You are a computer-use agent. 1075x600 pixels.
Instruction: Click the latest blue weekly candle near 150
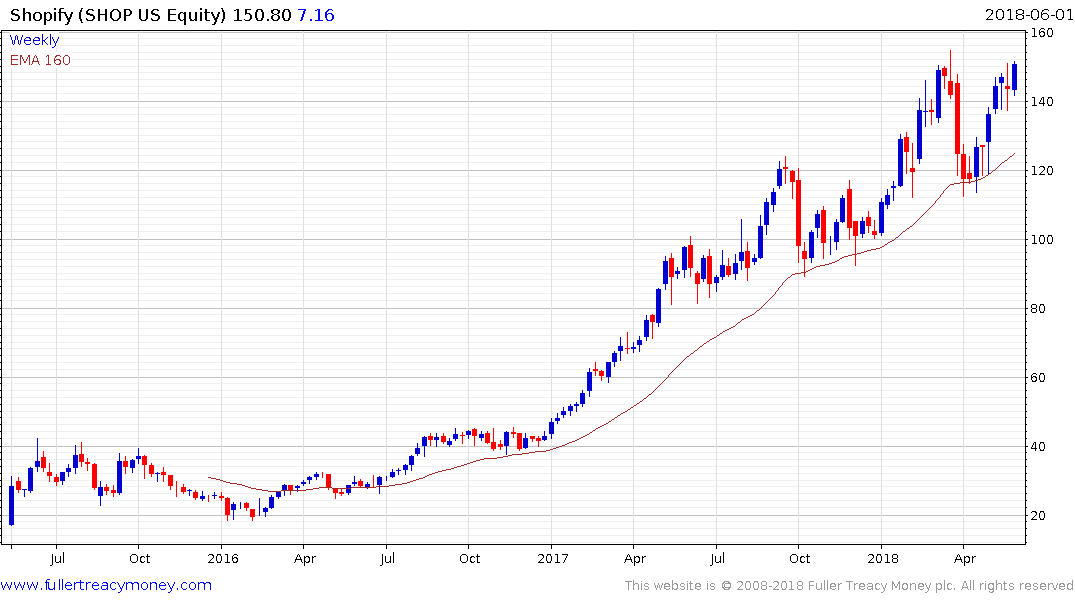pos(1015,77)
